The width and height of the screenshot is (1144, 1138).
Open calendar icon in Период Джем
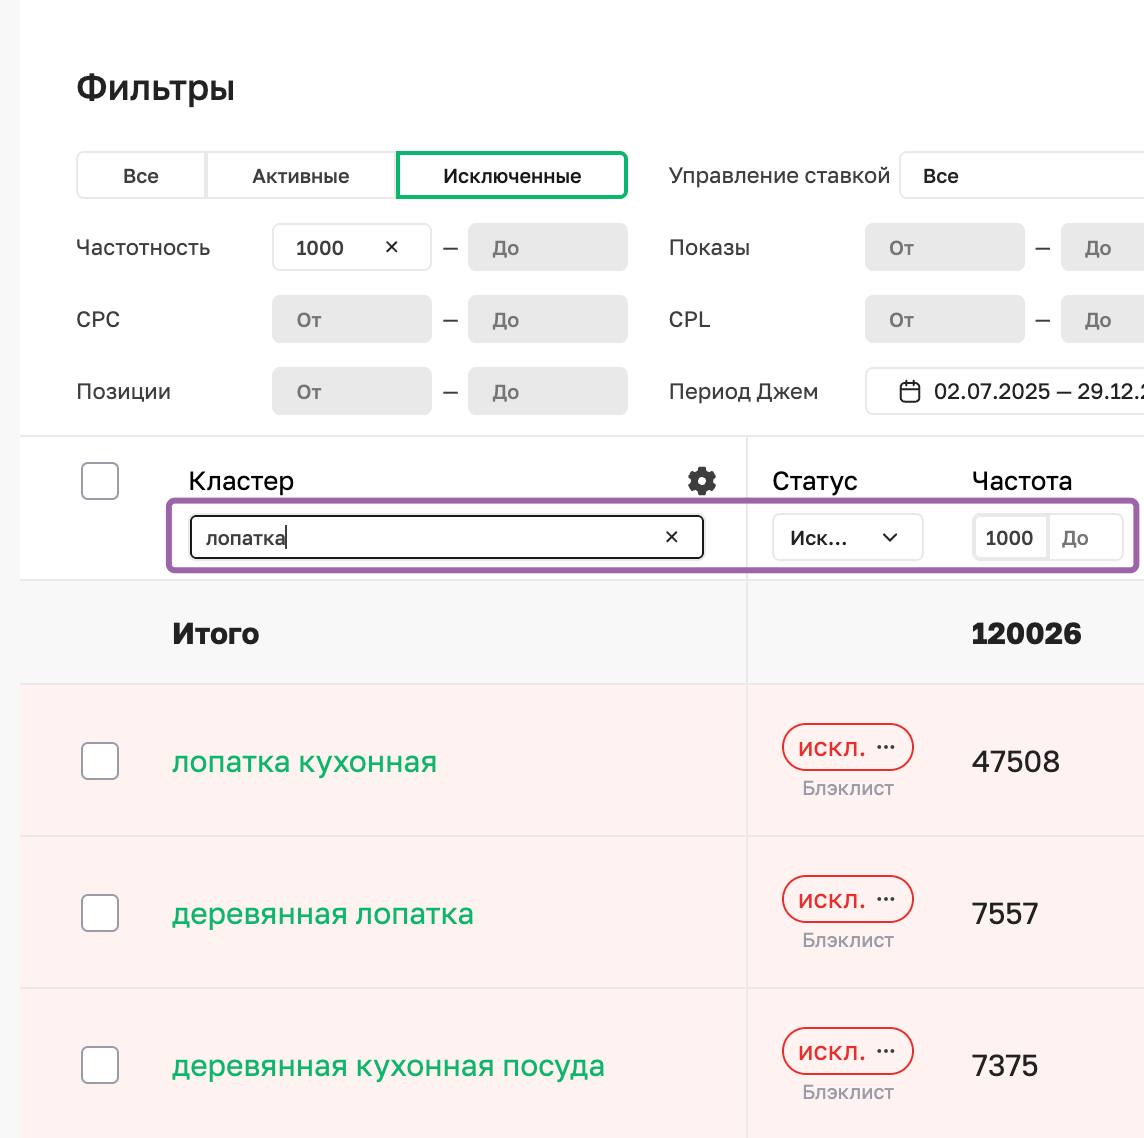909,391
